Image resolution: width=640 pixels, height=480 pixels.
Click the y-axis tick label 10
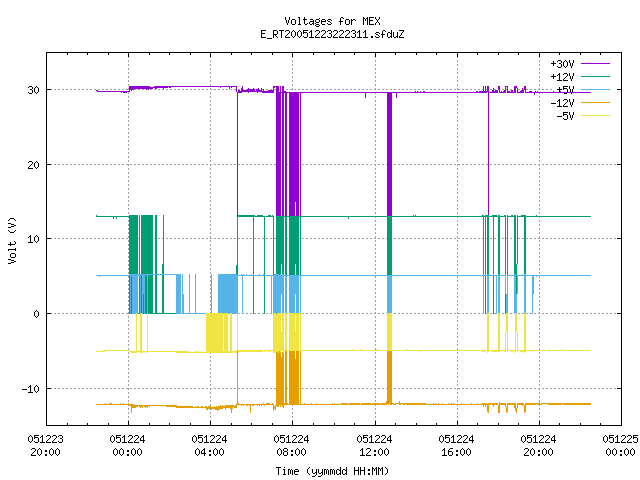33,239
